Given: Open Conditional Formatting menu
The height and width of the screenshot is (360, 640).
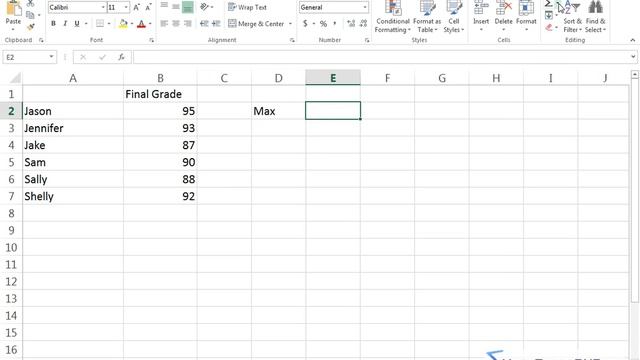Looking at the screenshot, I should click(393, 17).
